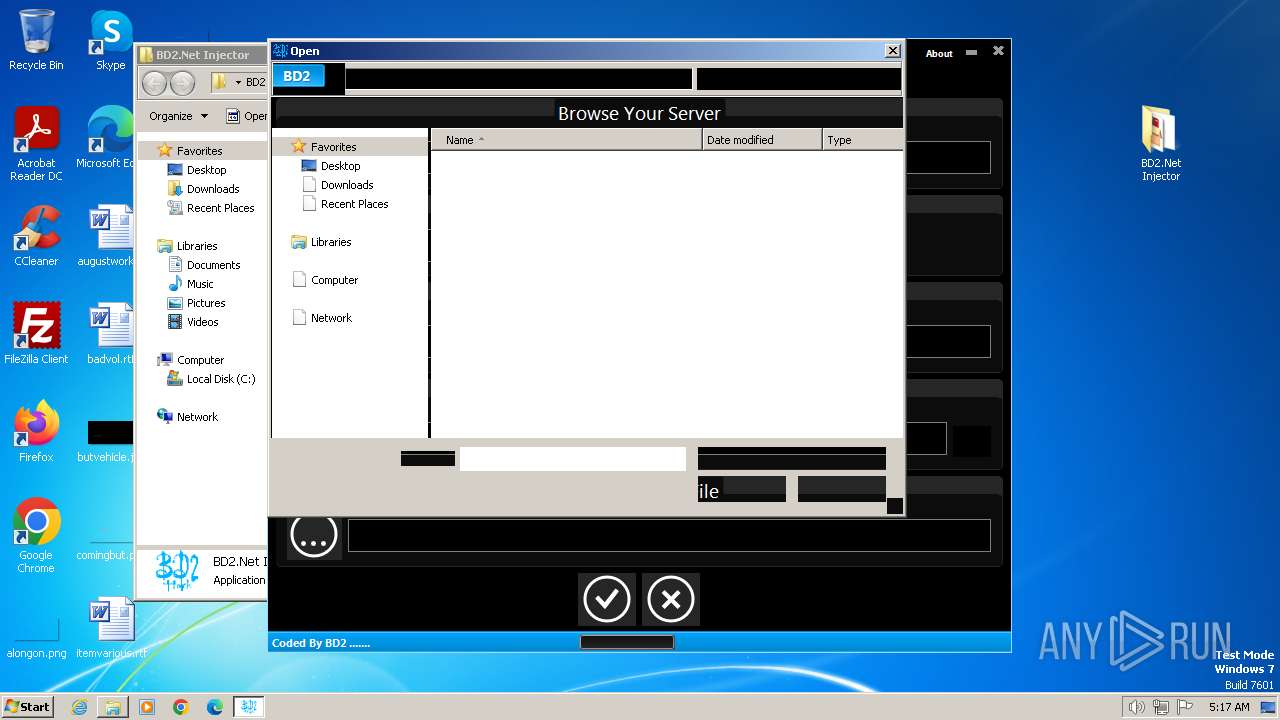
Task: Go back in the Explorer window
Action: coord(155,83)
